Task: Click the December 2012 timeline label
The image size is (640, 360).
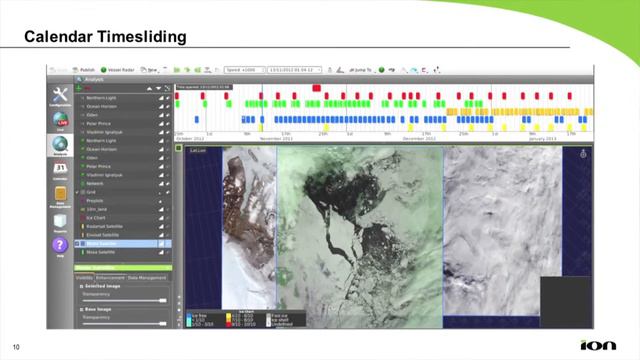Action: click(x=419, y=139)
